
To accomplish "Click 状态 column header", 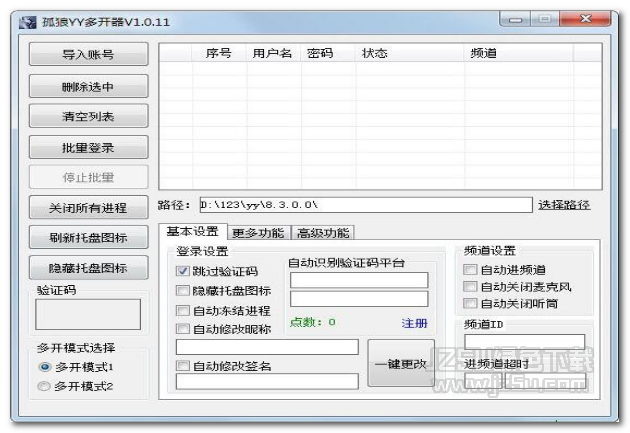I will 410,53.
